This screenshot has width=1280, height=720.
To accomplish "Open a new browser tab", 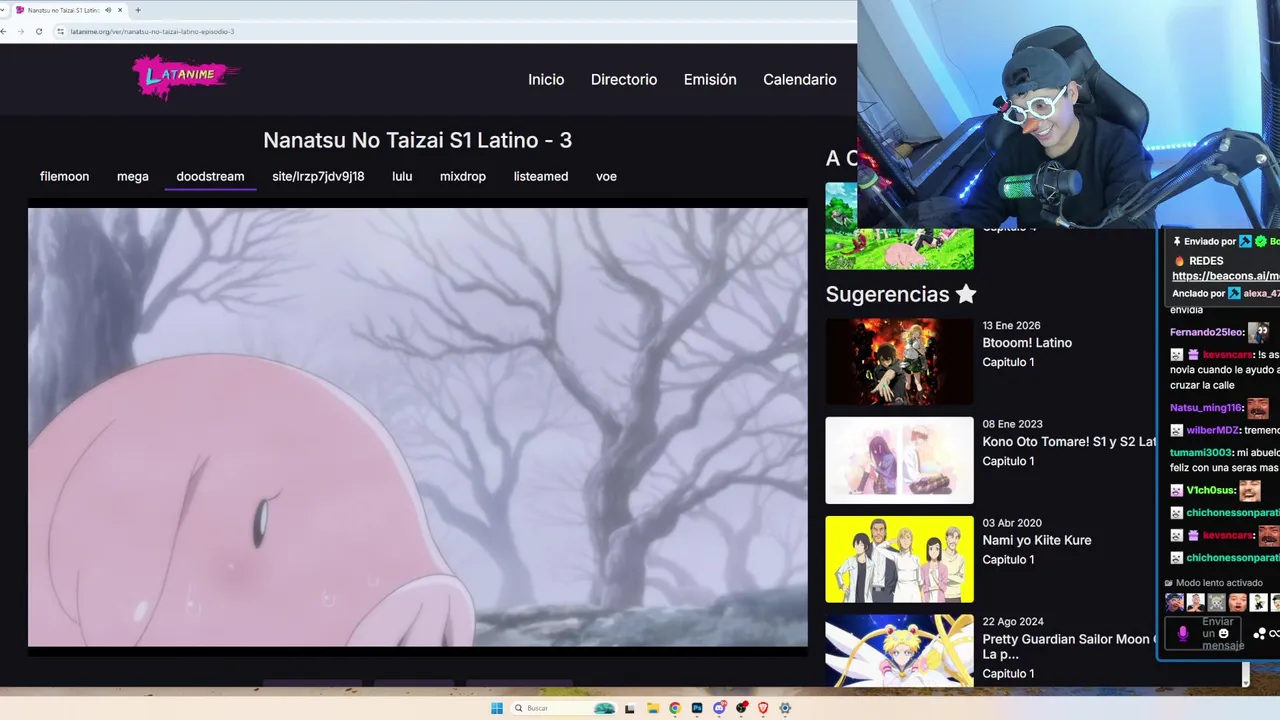I will coord(138,10).
